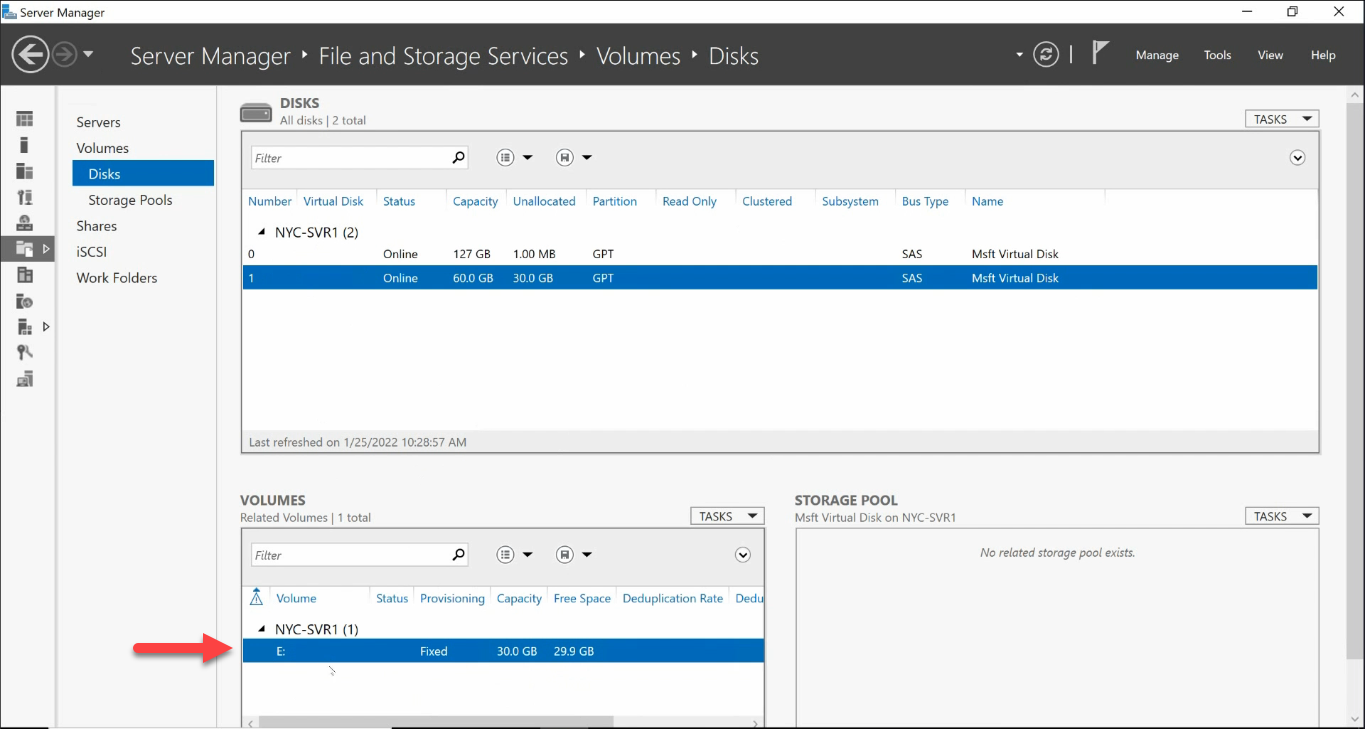
Task: Expand the arrow beside File and Storage Services icon
Action: click(46, 248)
